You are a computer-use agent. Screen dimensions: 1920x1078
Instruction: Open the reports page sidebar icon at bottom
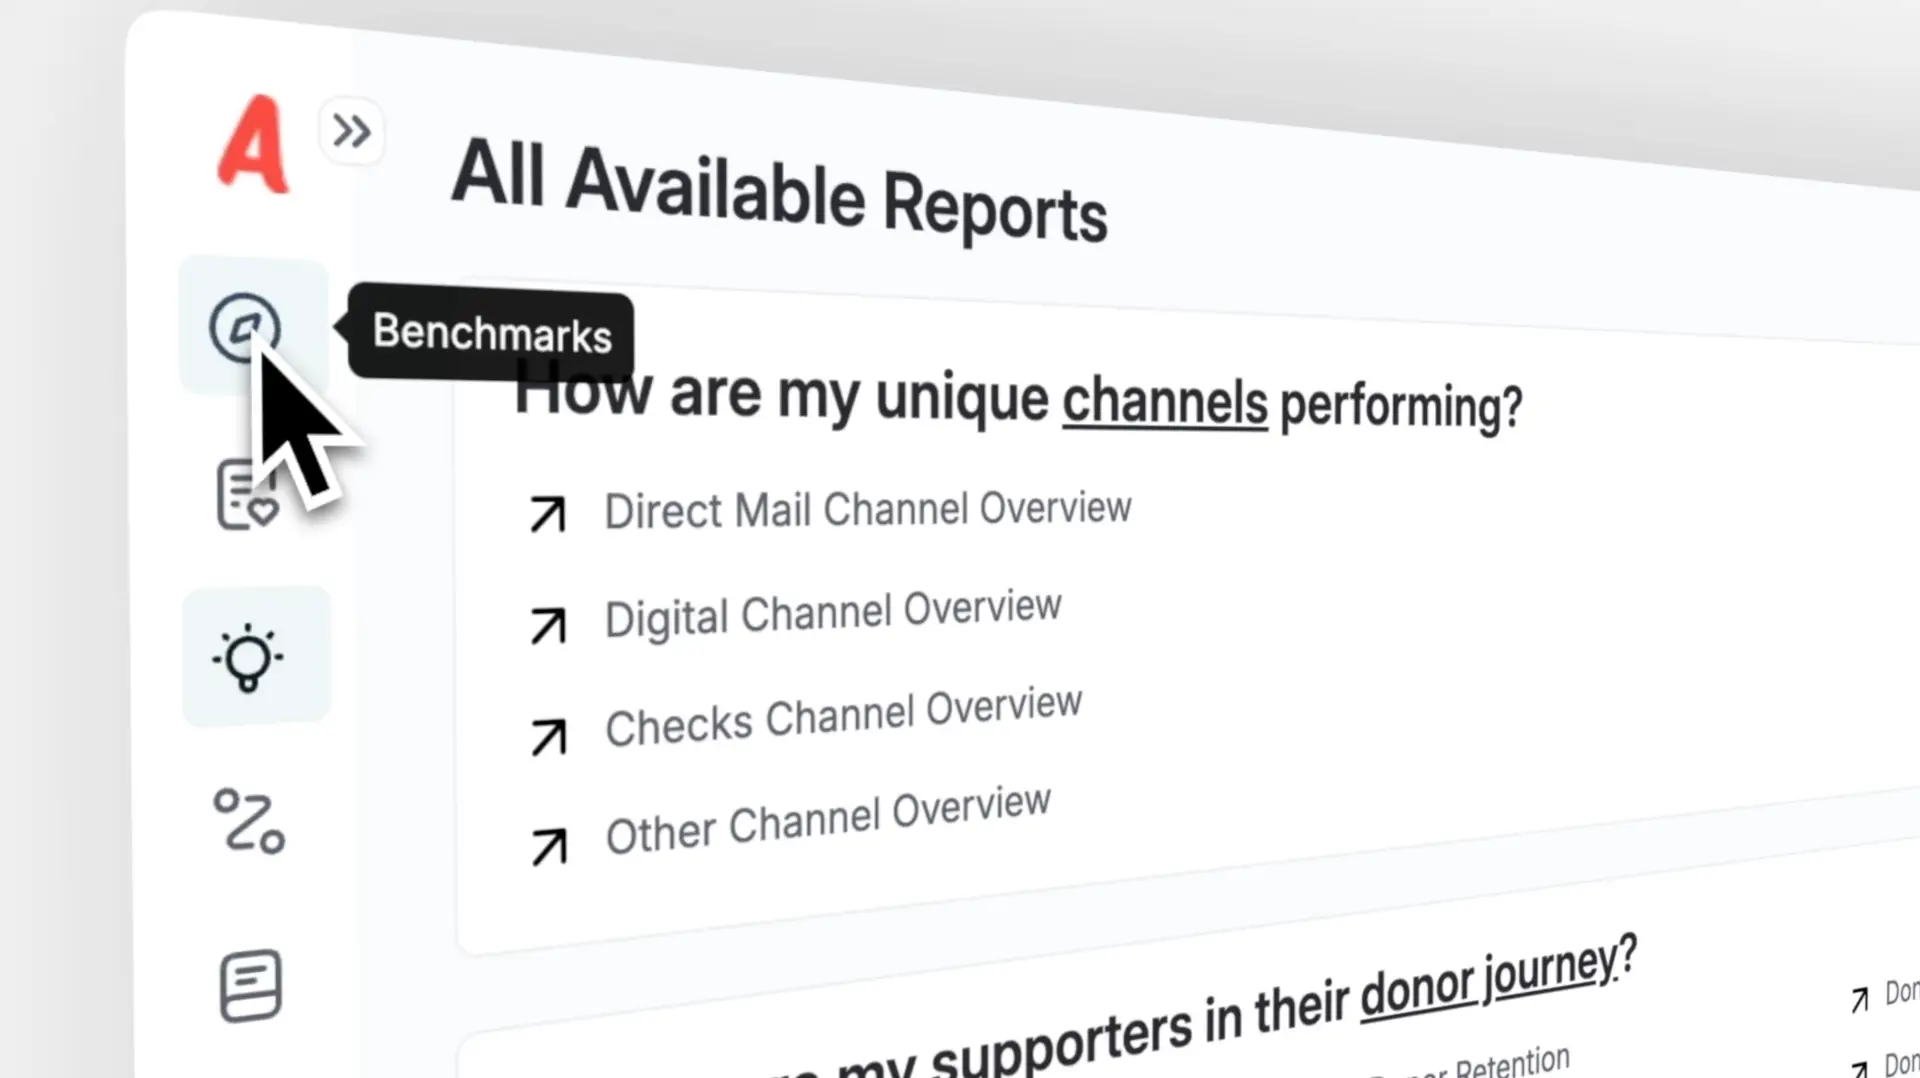click(250, 986)
